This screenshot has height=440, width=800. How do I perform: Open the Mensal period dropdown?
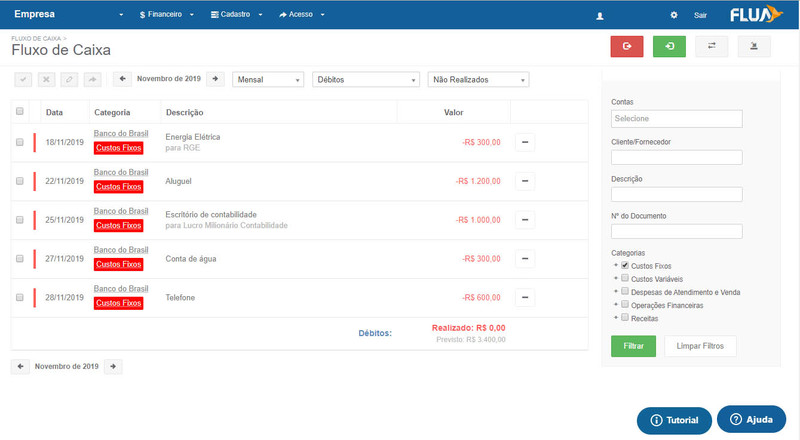tap(267, 79)
